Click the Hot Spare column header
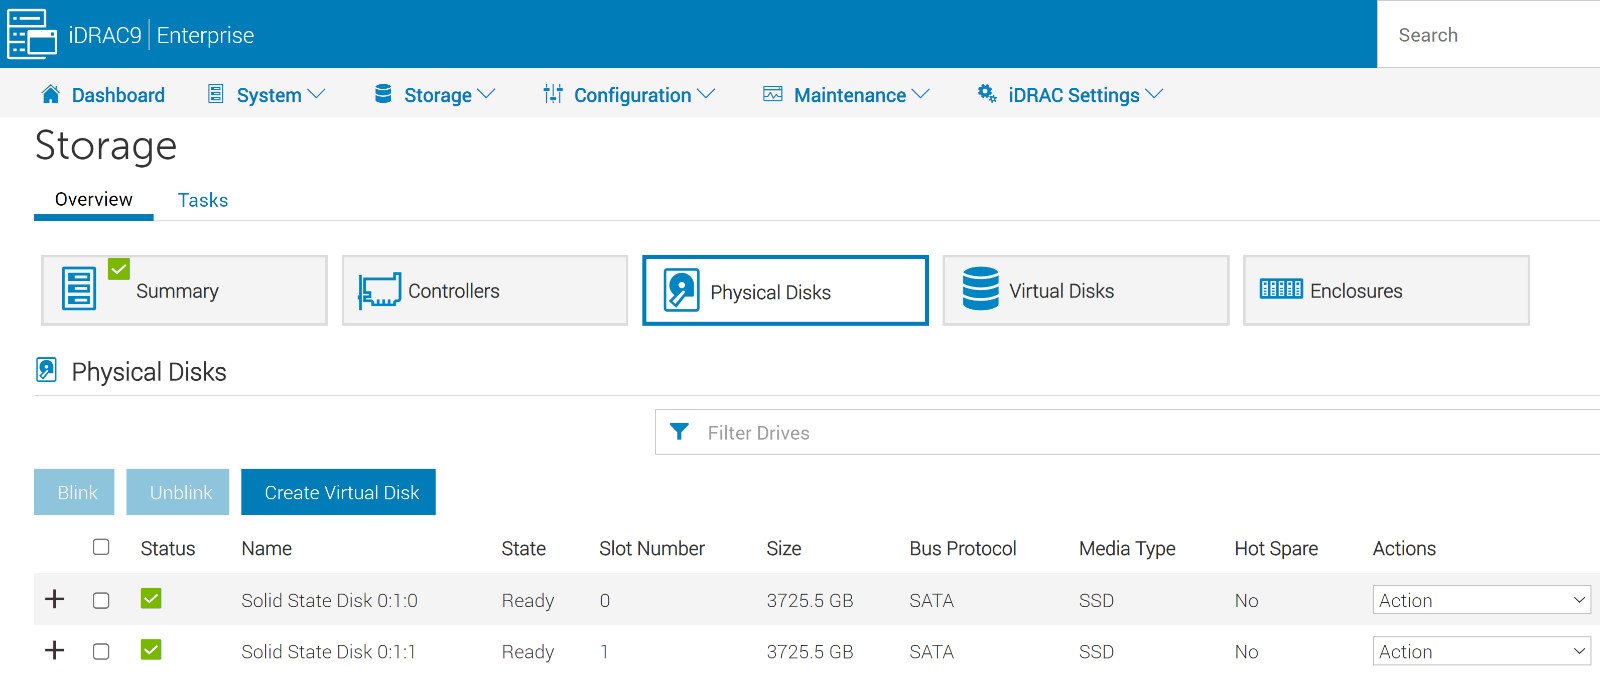Image resolution: width=1600 pixels, height=696 pixels. click(1276, 548)
